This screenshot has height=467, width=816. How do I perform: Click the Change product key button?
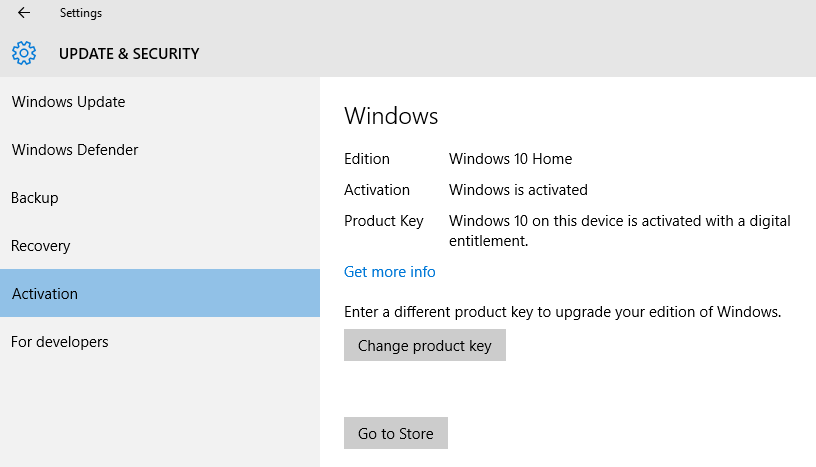[x=425, y=345]
